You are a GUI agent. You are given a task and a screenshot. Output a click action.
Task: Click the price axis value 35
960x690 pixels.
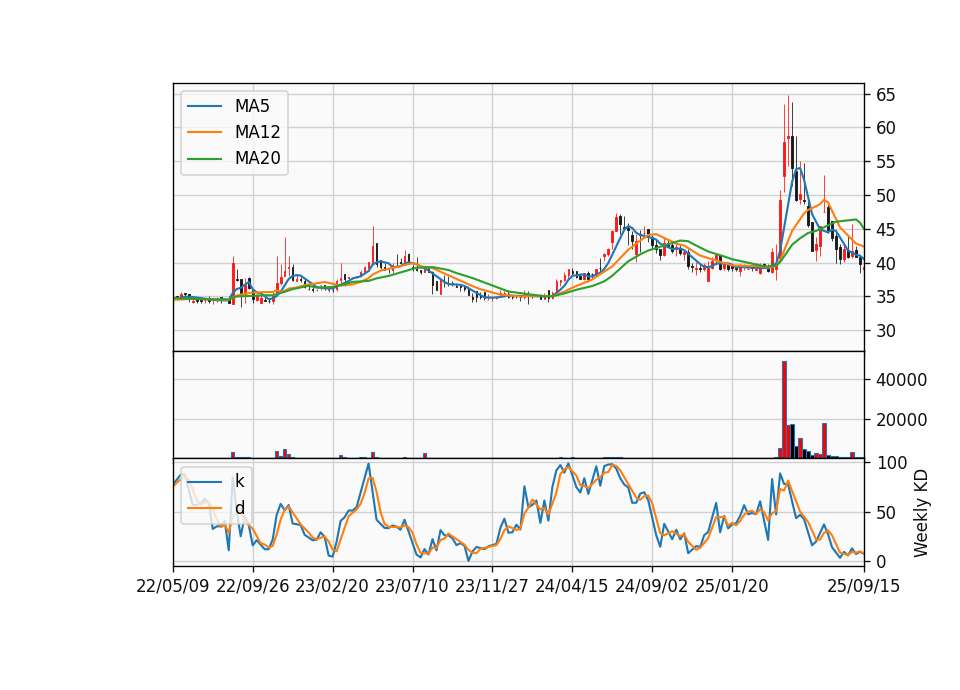(885, 298)
